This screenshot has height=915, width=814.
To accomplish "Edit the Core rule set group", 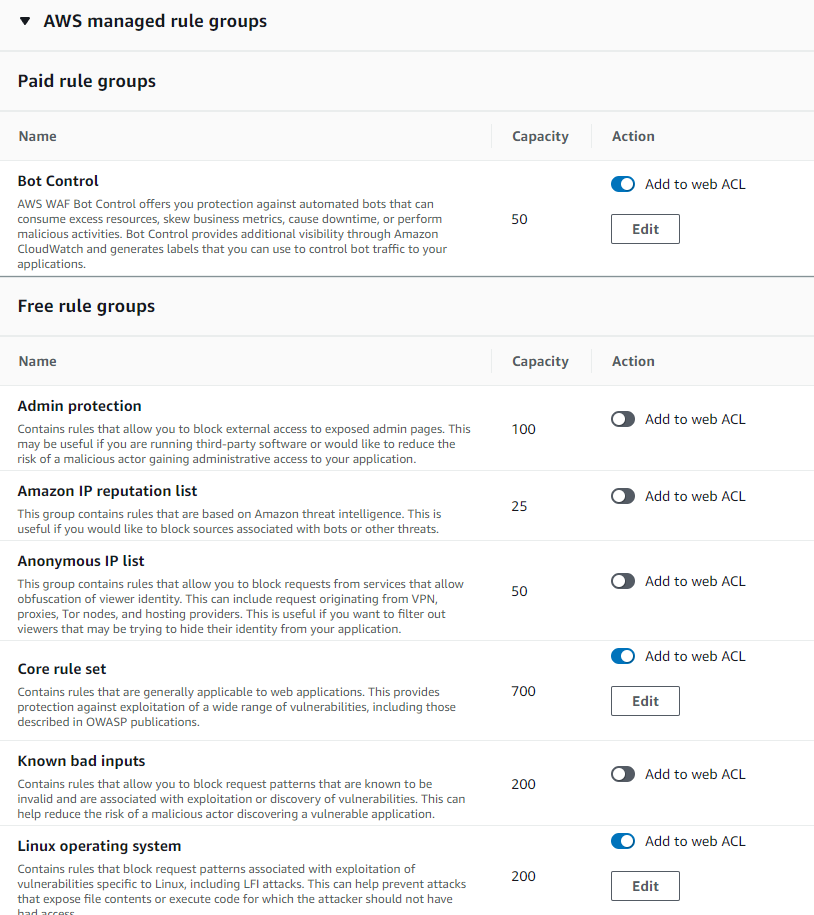I will pos(645,701).
